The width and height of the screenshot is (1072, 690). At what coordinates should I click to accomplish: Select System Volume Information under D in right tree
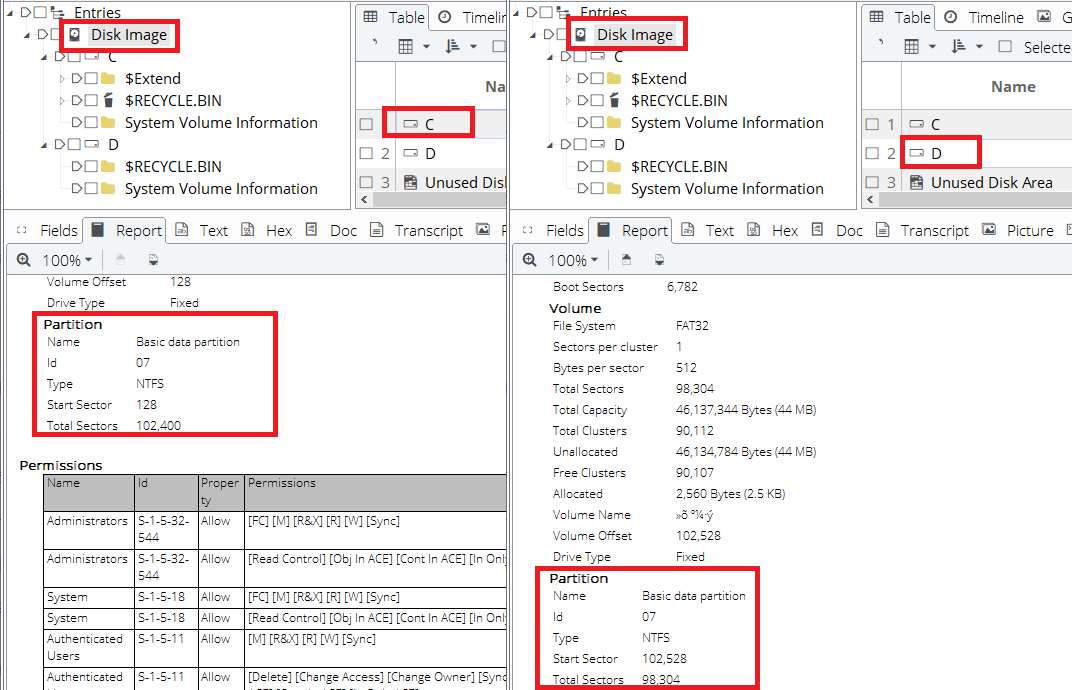[726, 189]
